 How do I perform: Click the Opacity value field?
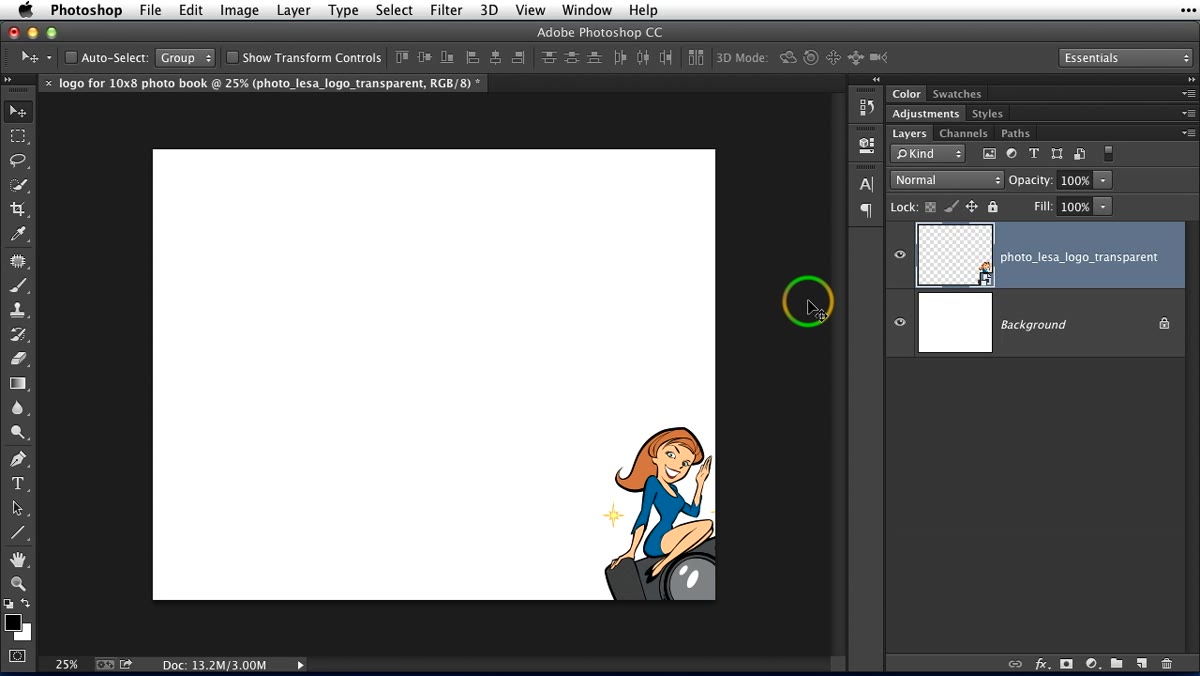click(x=1075, y=180)
